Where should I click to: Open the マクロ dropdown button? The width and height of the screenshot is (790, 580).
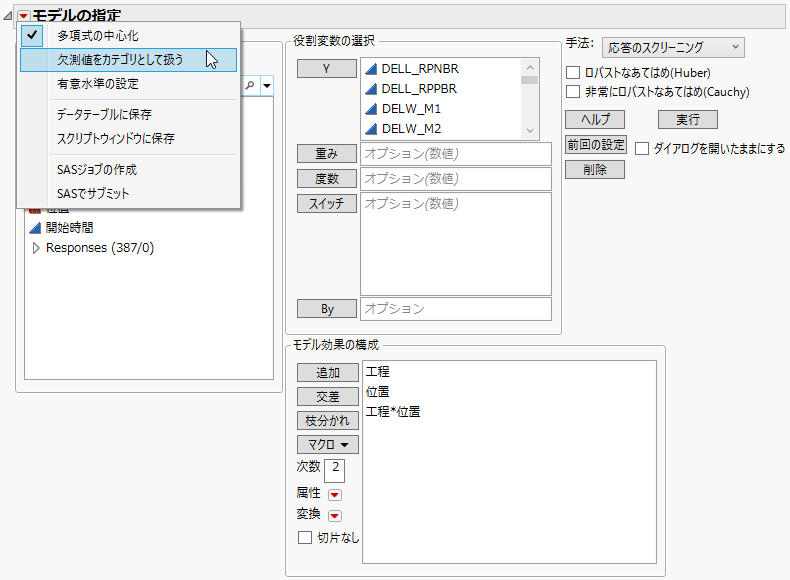pyautogui.click(x=327, y=444)
